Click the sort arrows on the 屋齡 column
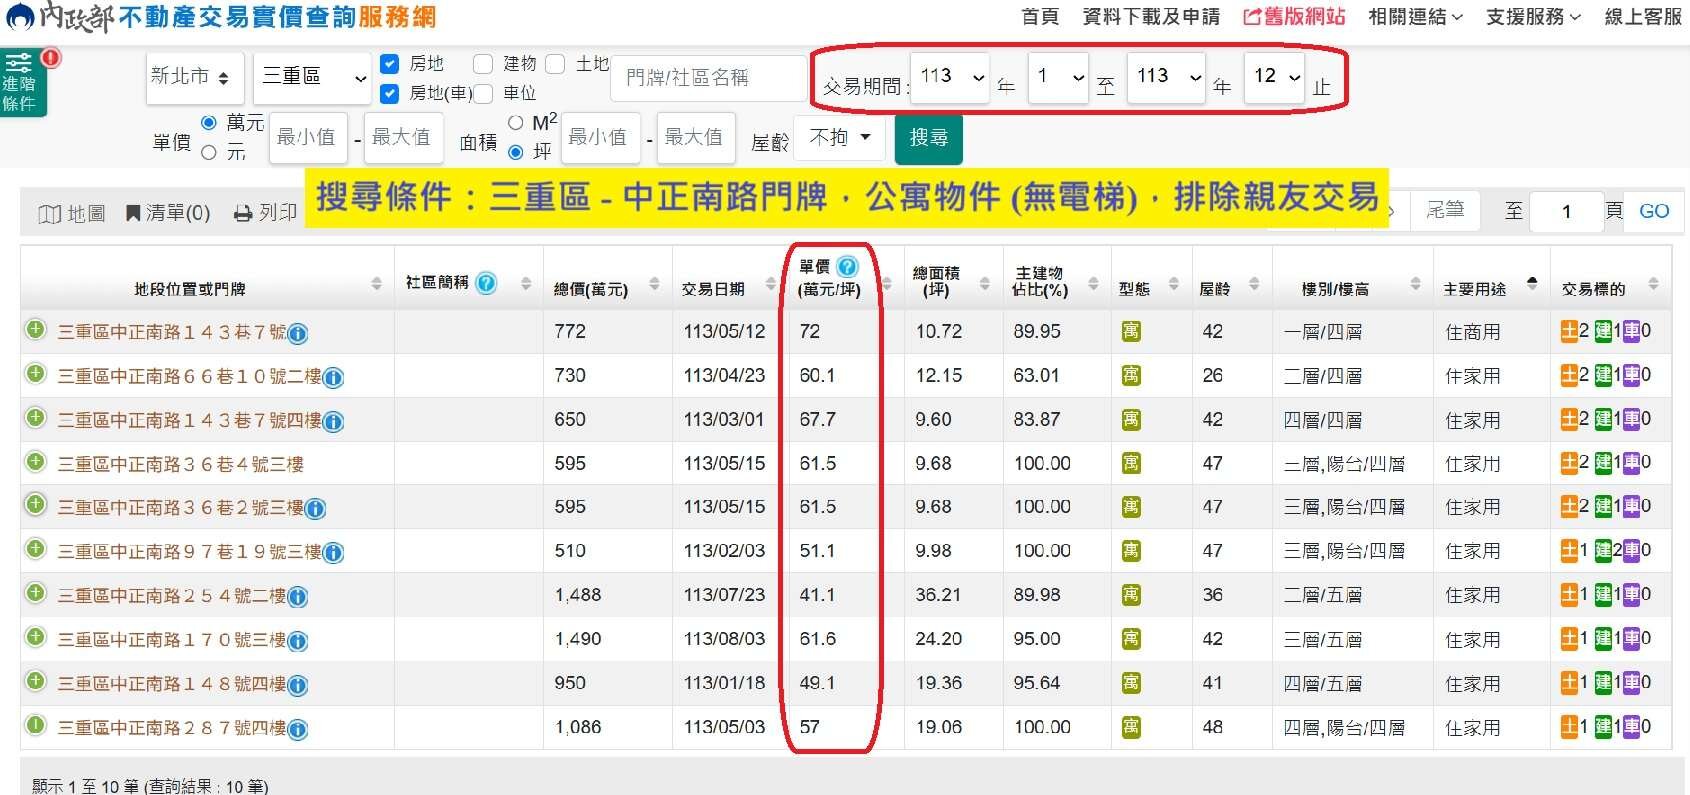This screenshot has height=795, width=1690. (1254, 284)
